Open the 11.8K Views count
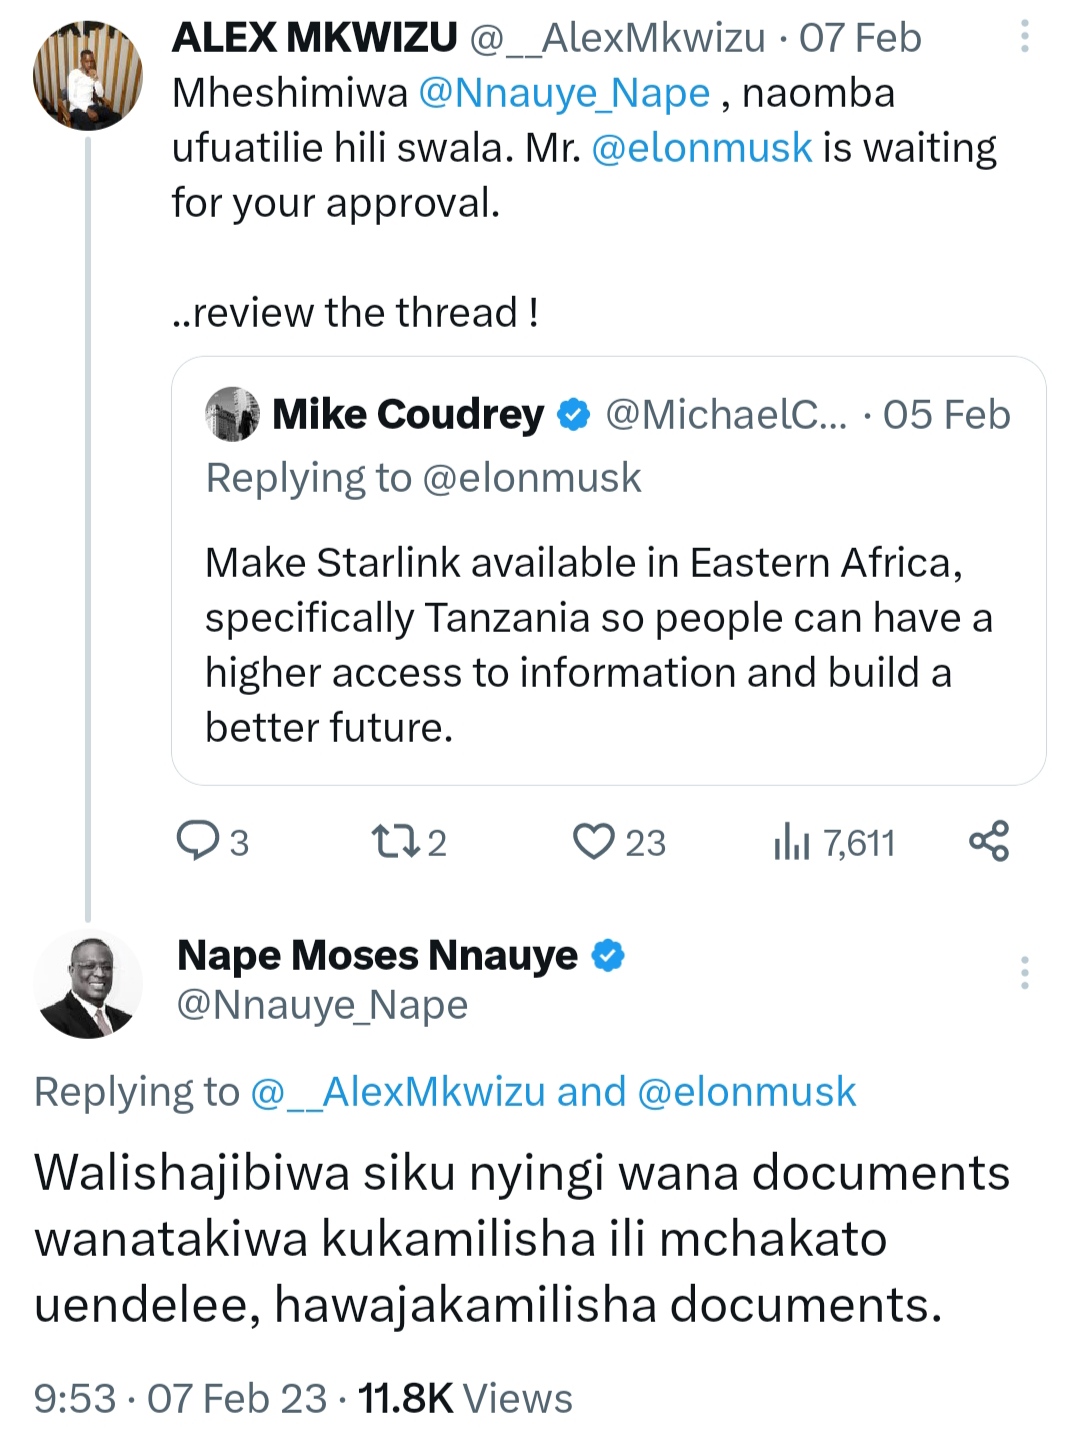 tap(465, 1398)
